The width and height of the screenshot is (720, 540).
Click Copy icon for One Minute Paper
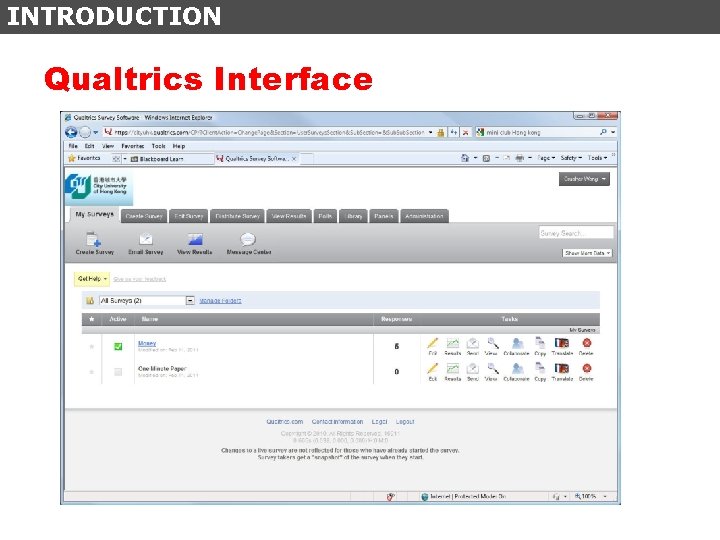coord(540,368)
